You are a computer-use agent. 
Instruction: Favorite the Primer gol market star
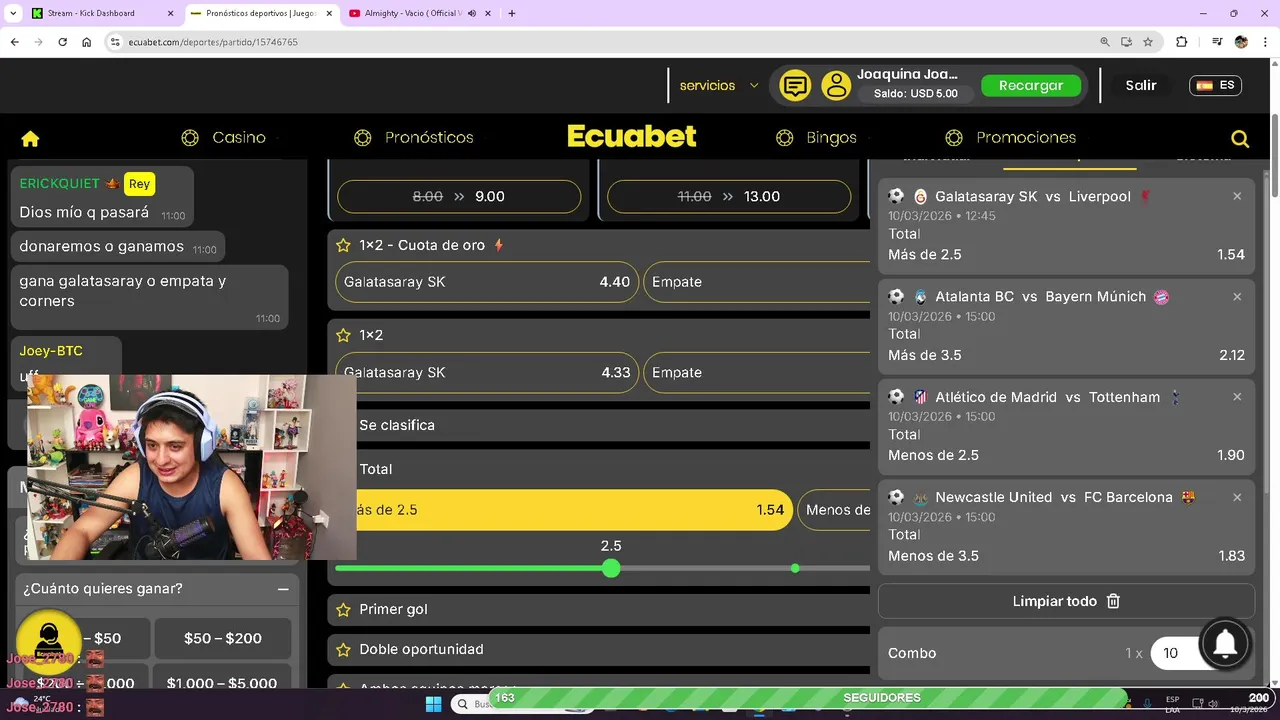(343, 609)
